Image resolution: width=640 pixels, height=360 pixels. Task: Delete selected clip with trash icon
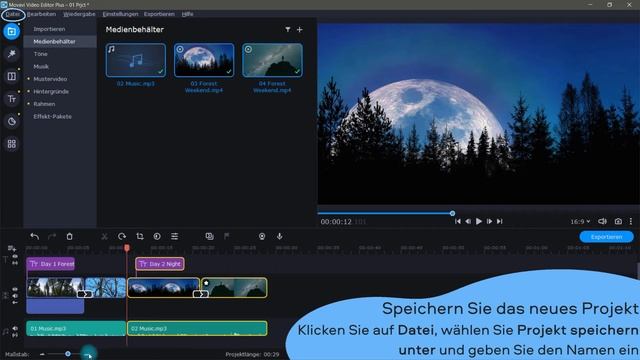[x=69, y=236]
